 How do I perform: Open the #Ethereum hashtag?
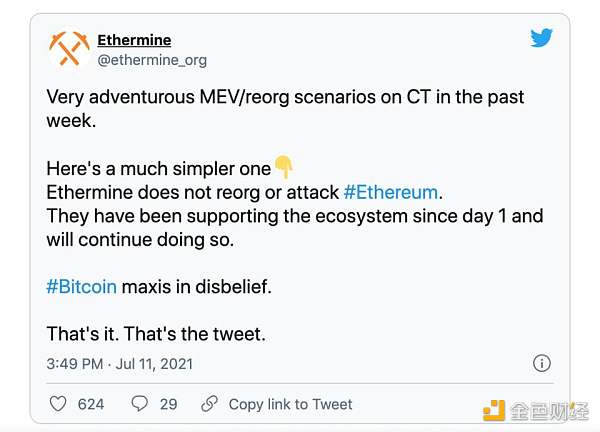tap(390, 191)
